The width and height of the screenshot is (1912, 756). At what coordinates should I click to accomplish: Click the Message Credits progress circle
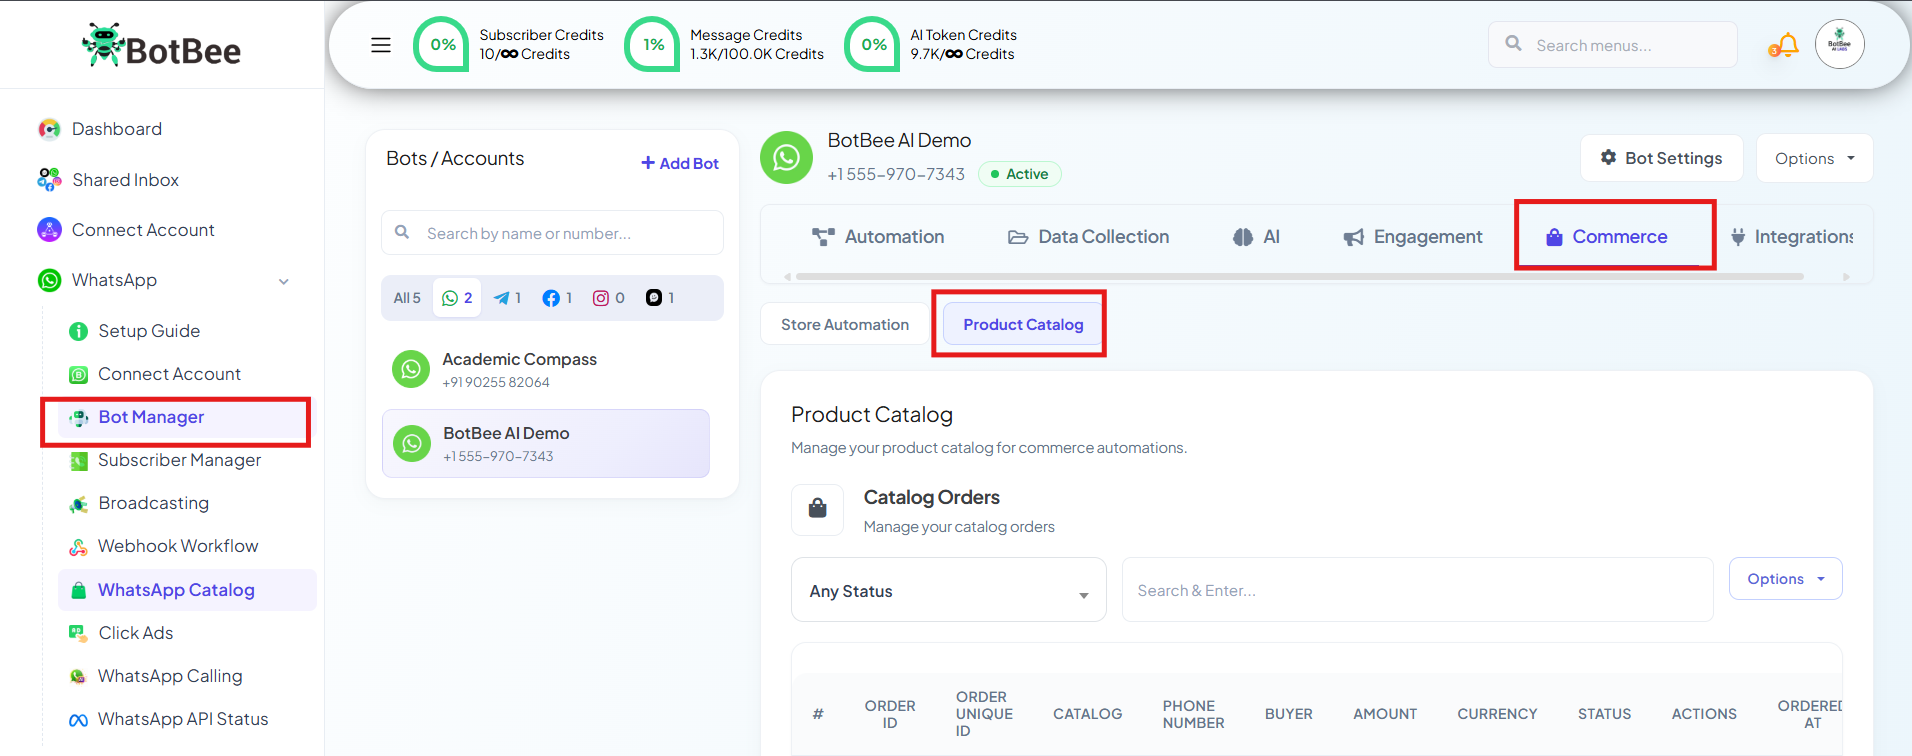pyautogui.click(x=653, y=45)
